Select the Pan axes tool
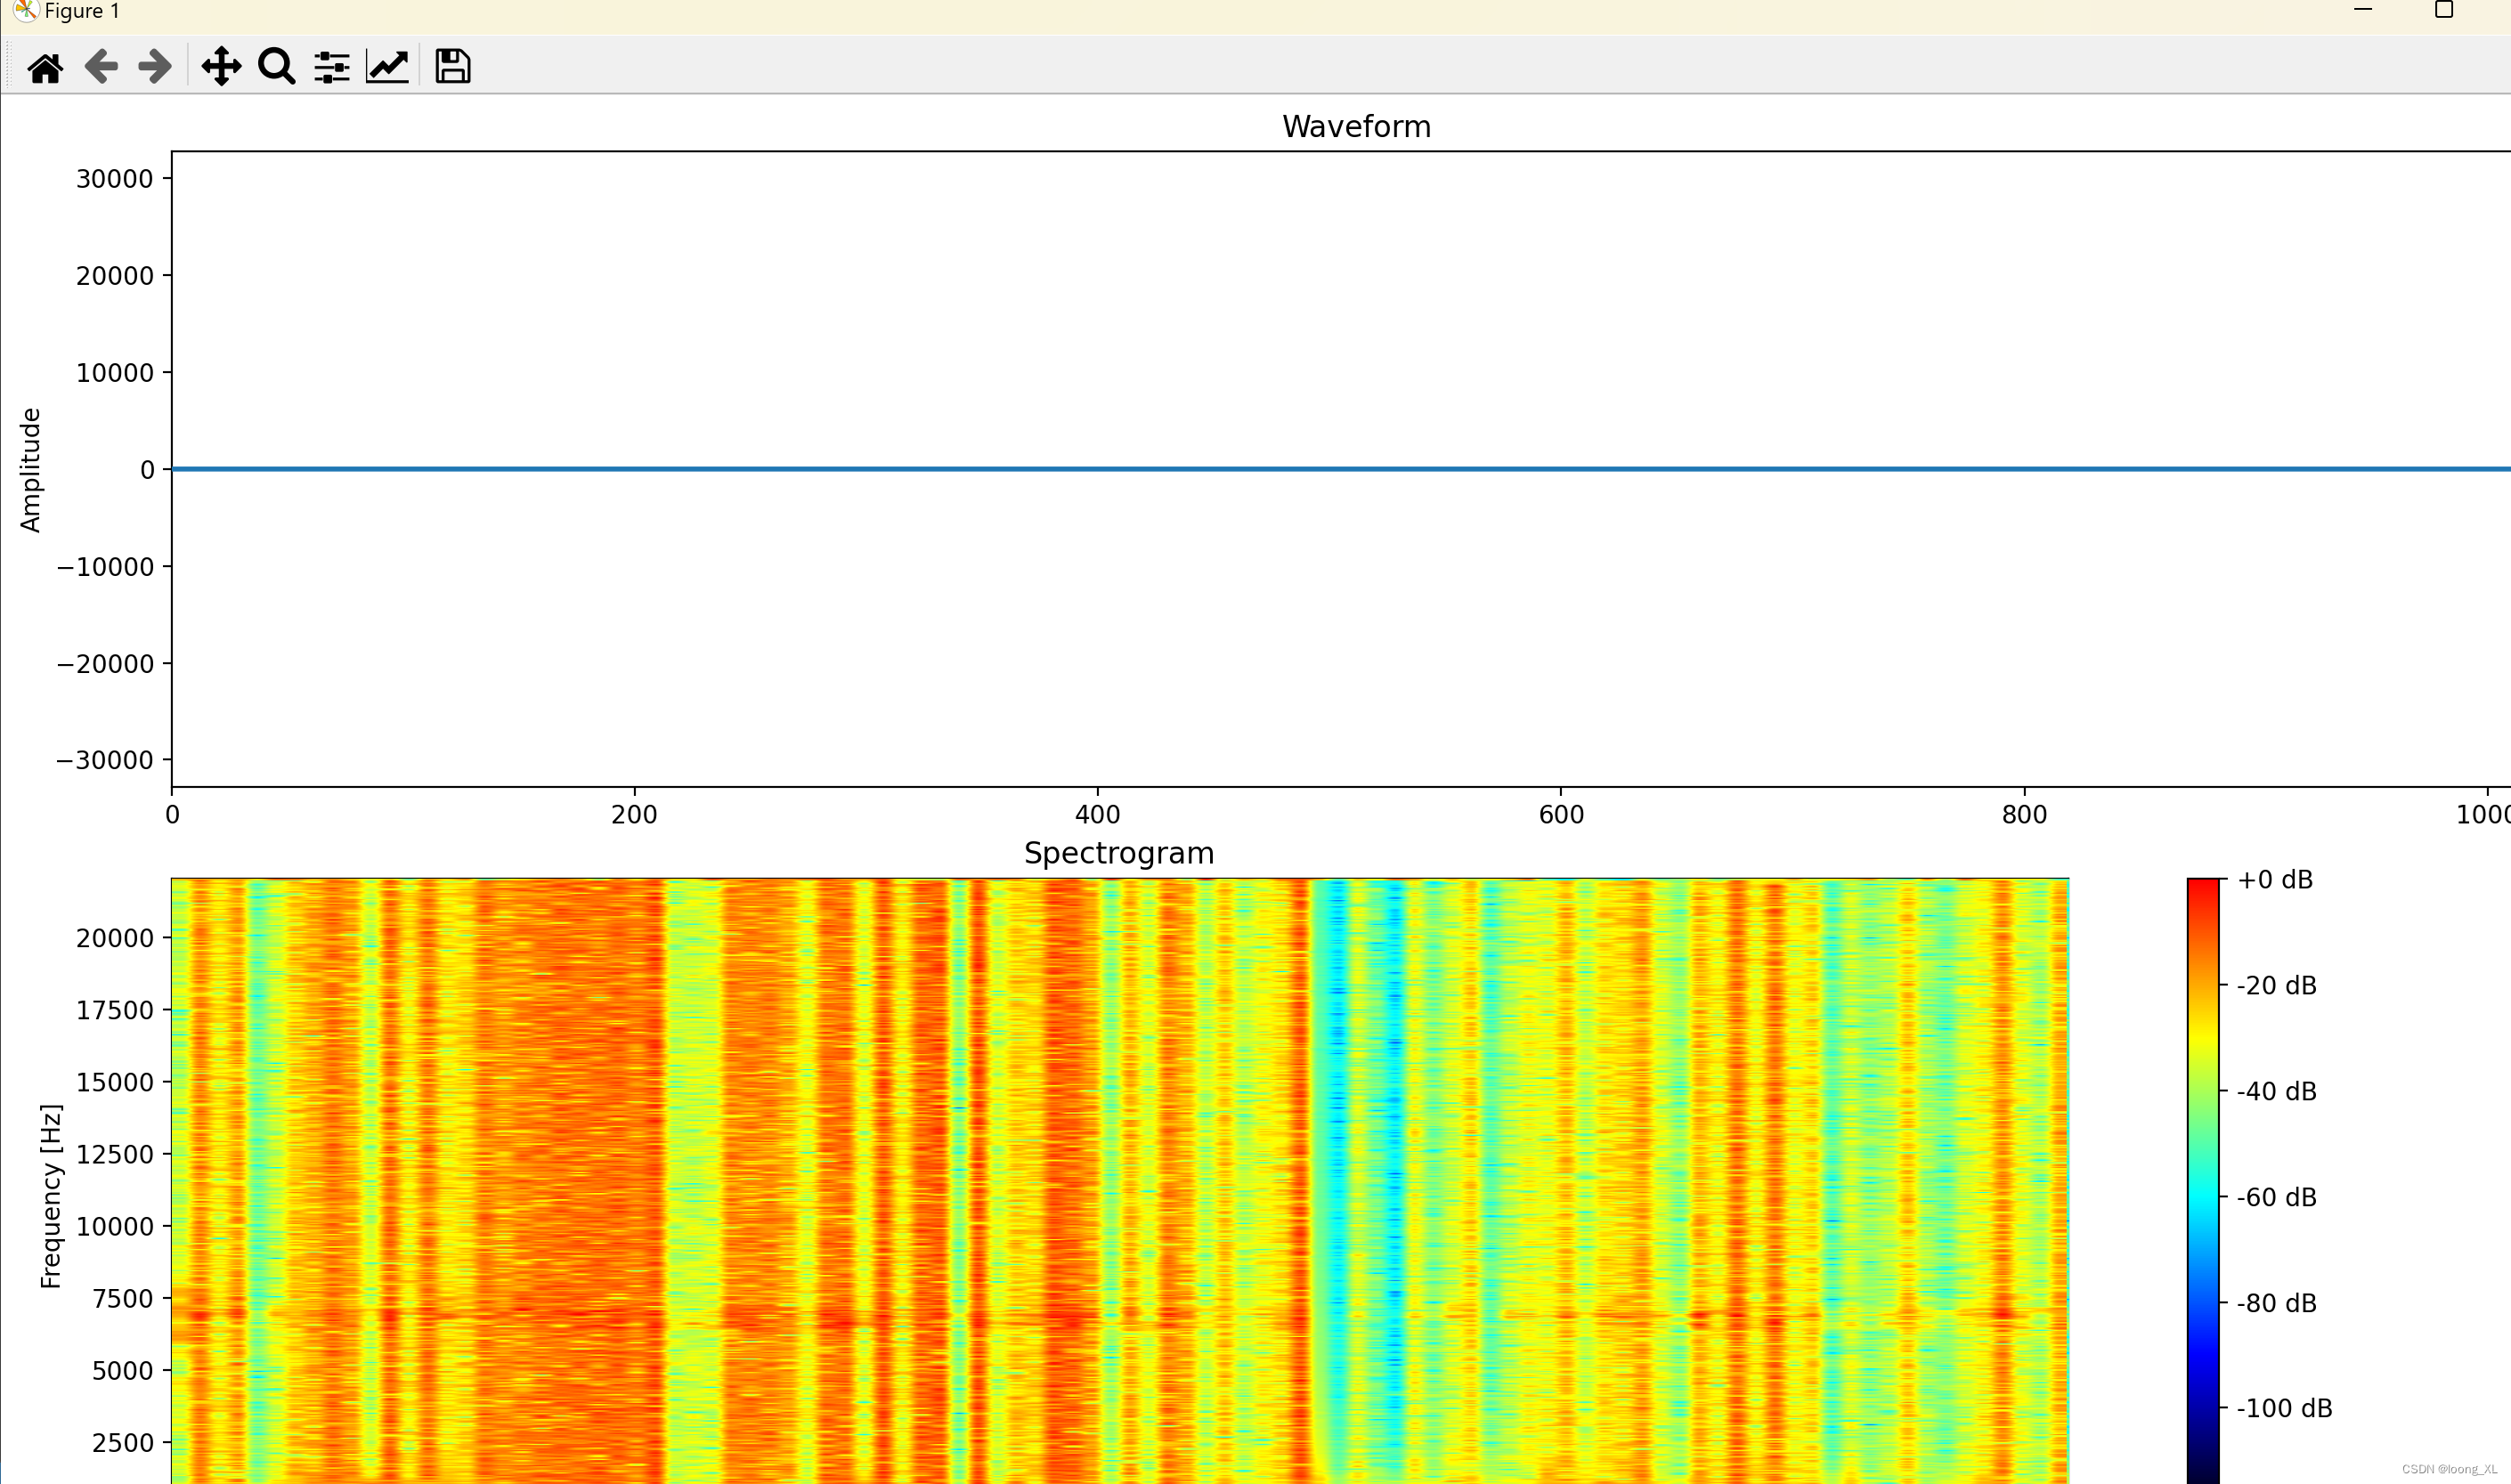Viewport: 2511px width, 1484px height. click(x=221, y=67)
